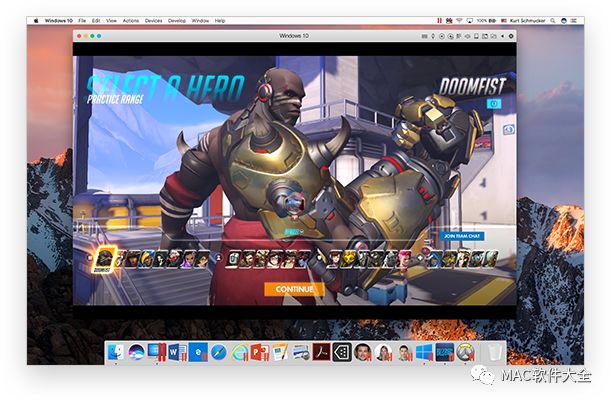Click the Siri icon in menu bar
Image resolution: width=611 pixels, height=402 pixels.
563,21
